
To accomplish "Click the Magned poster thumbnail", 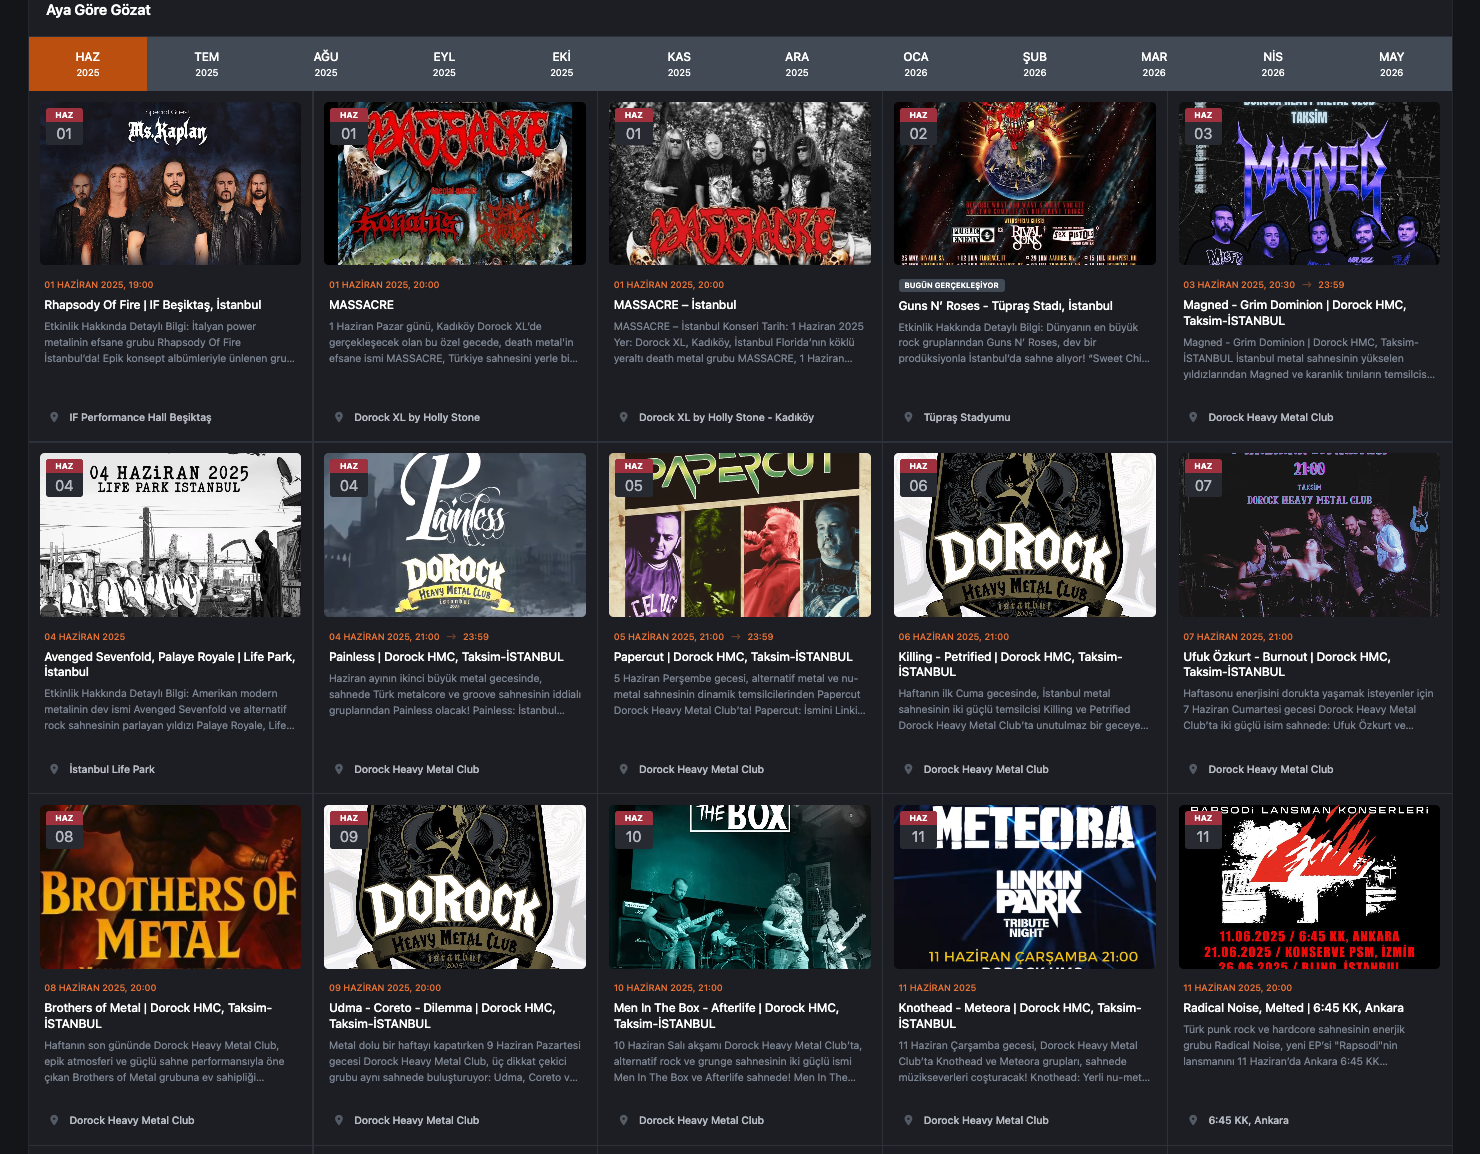I will click(1309, 183).
